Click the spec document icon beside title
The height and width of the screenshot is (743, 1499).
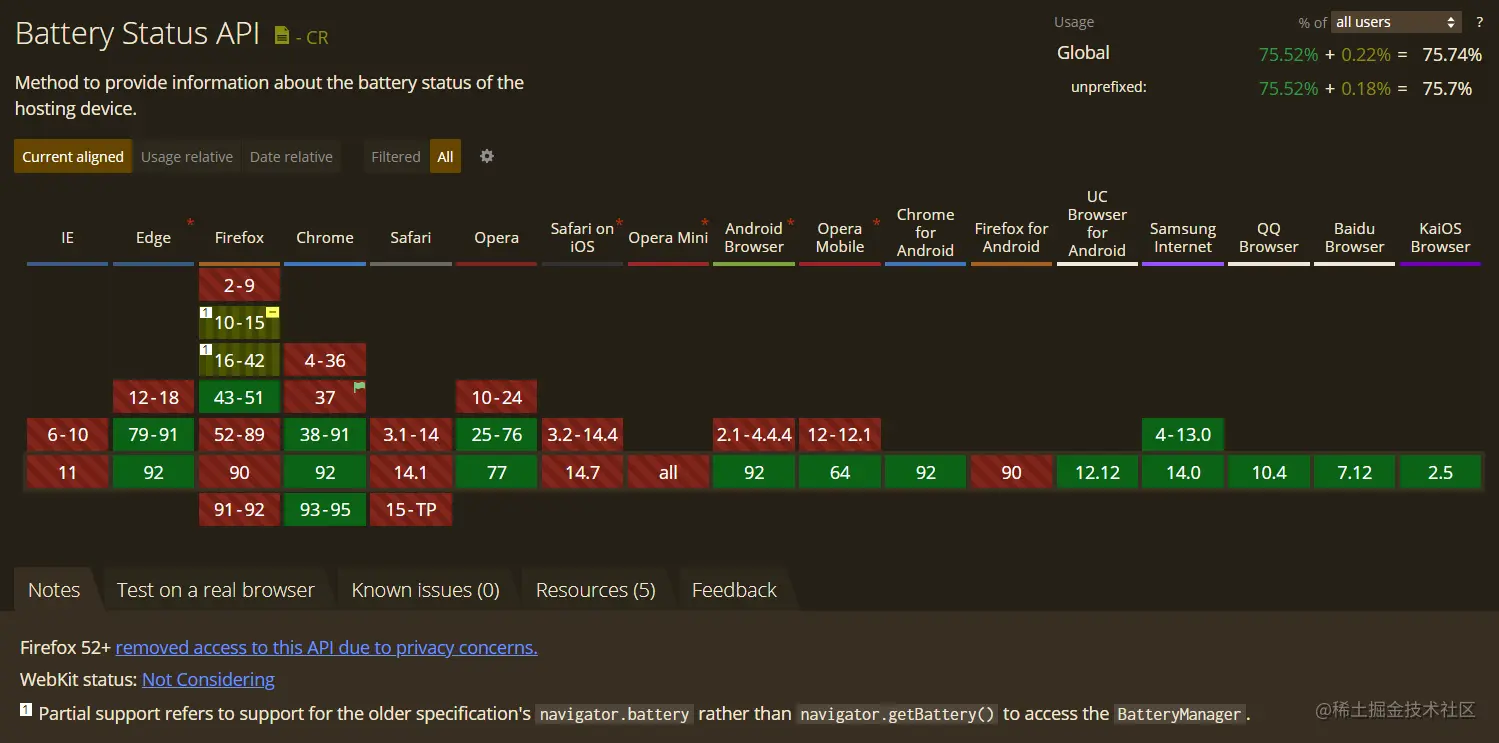tap(282, 35)
